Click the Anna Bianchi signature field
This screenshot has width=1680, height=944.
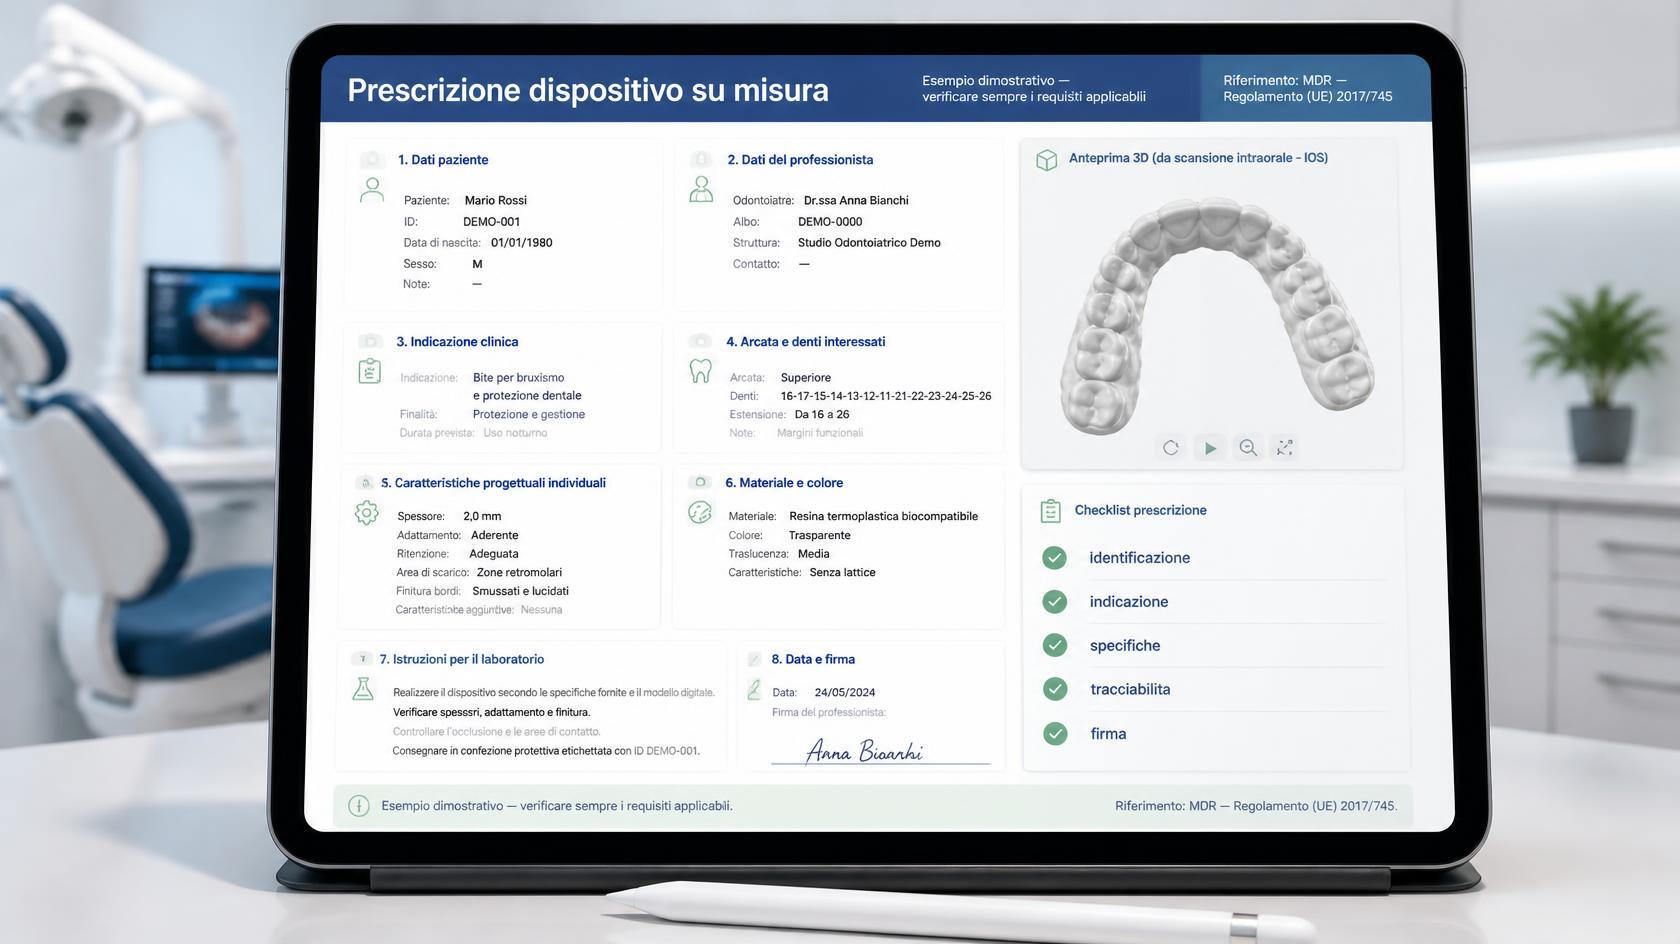click(x=880, y=750)
